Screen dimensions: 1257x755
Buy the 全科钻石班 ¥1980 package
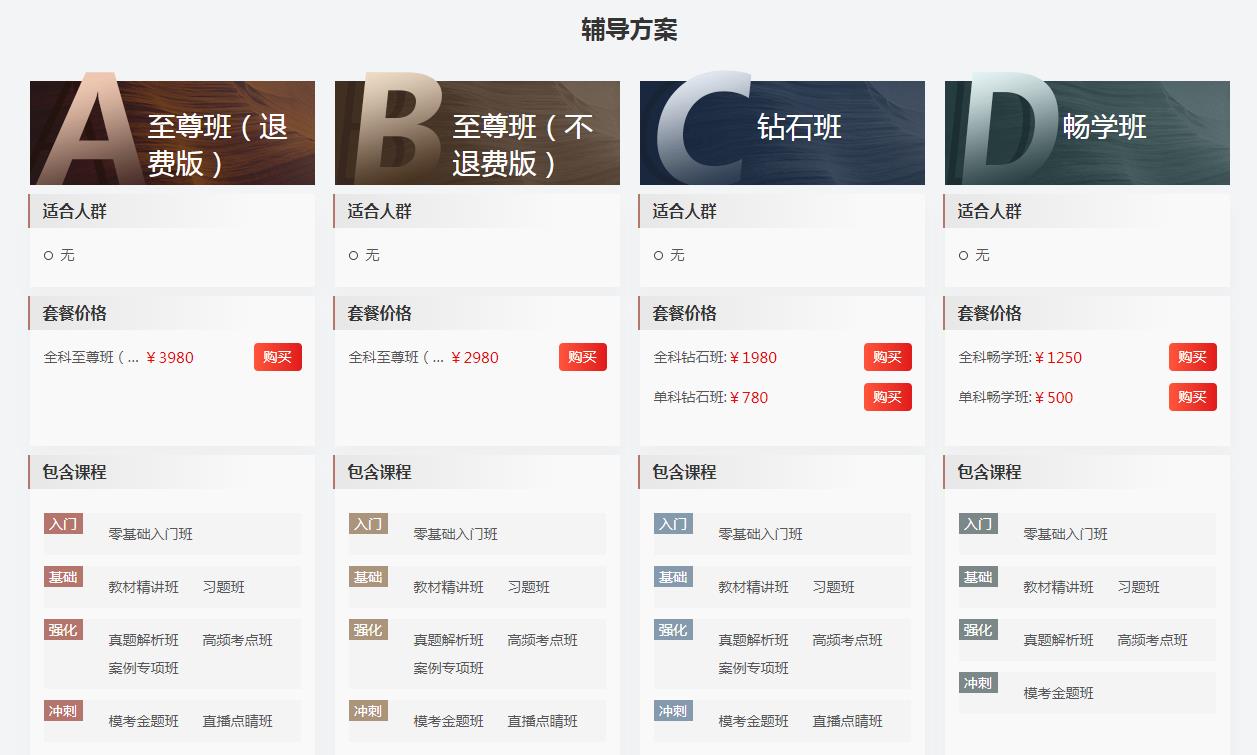(888, 357)
